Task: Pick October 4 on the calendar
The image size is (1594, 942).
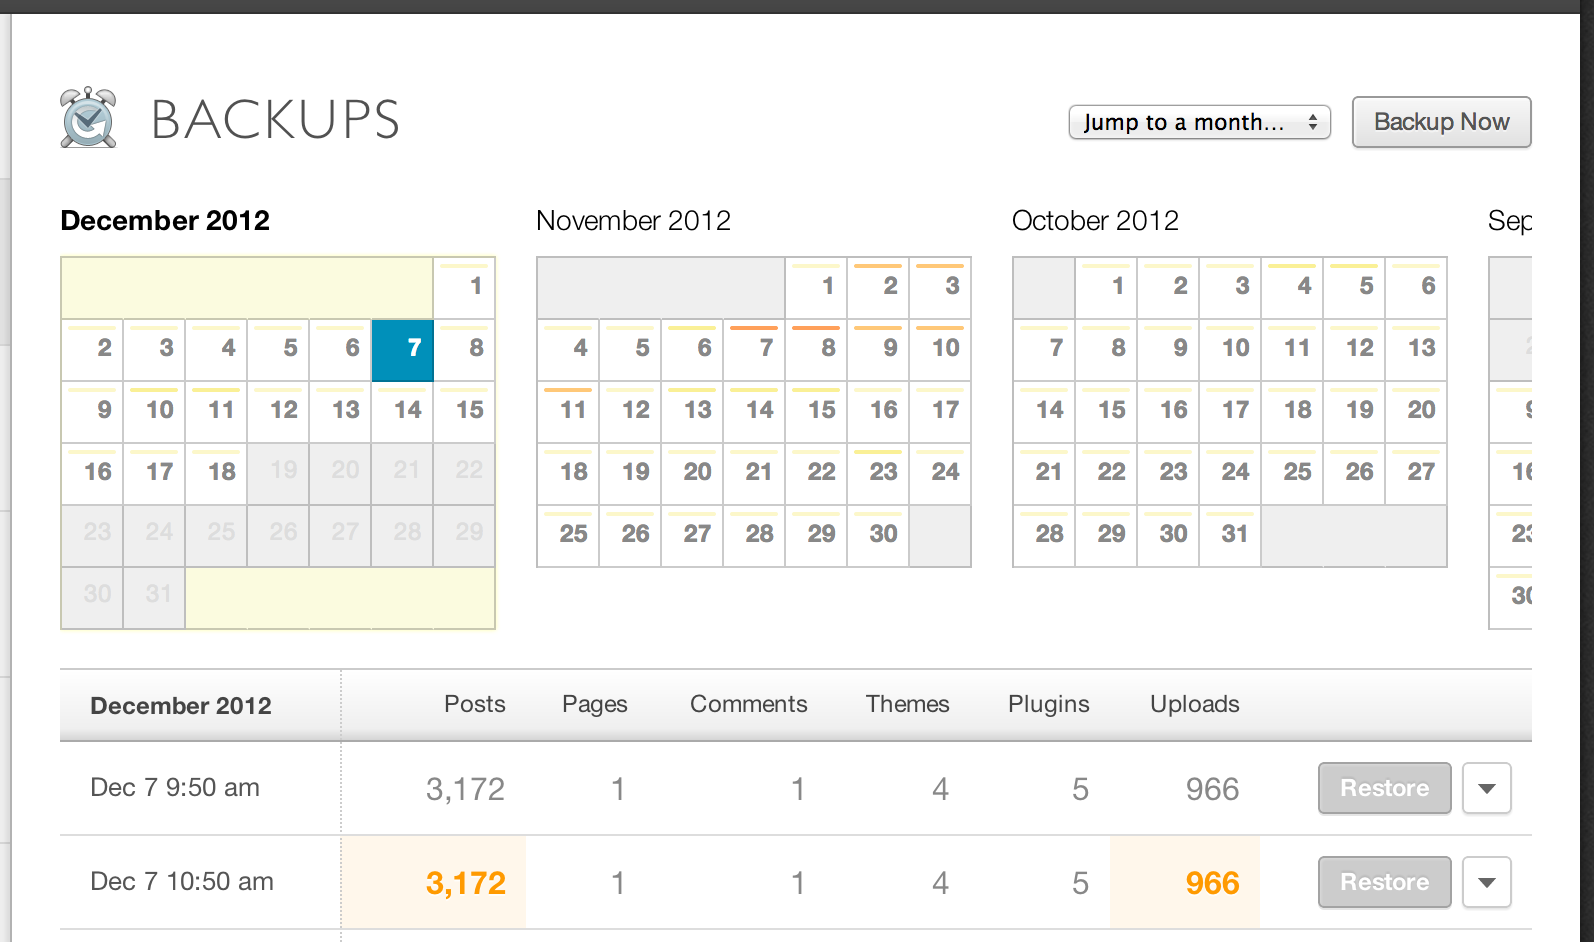Action: coord(1293,287)
